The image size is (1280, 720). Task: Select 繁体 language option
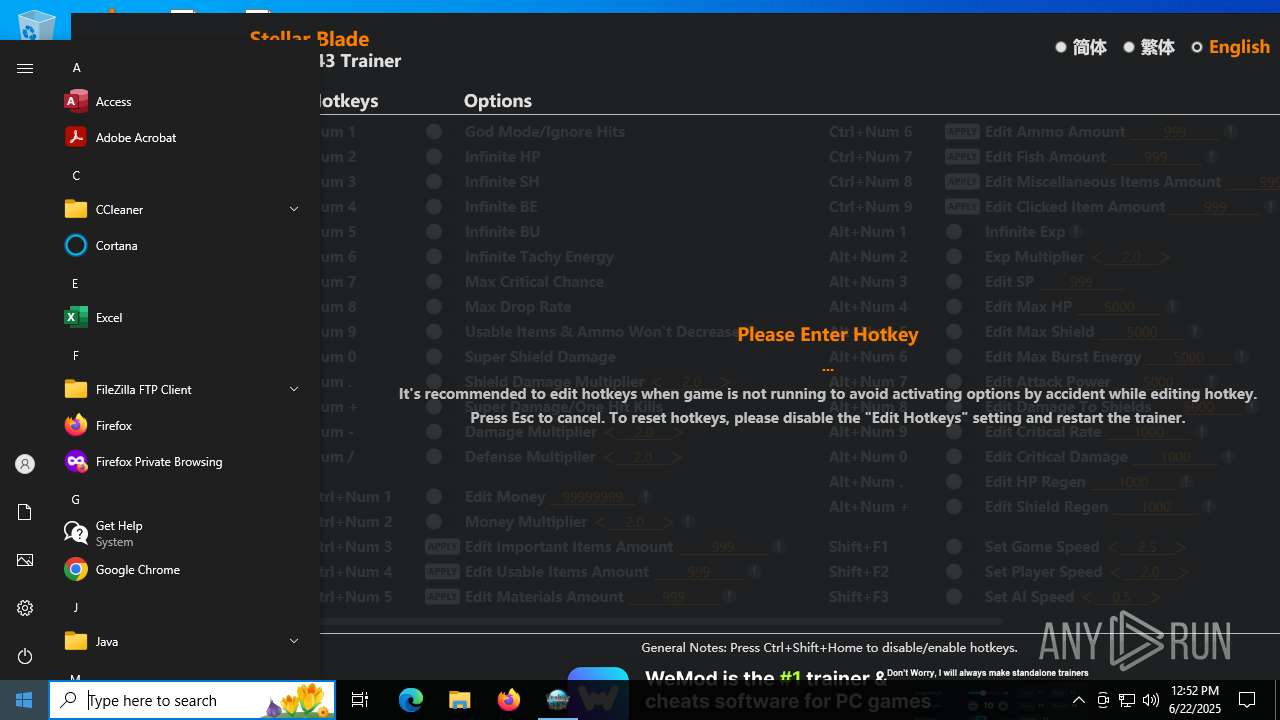tap(1149, 47)
